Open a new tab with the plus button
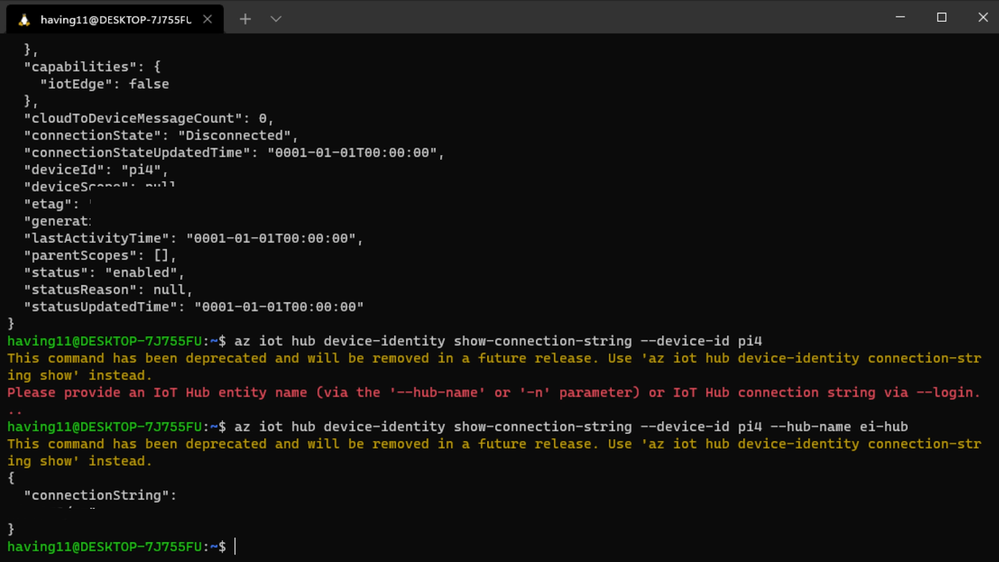 tap(245, 19)
